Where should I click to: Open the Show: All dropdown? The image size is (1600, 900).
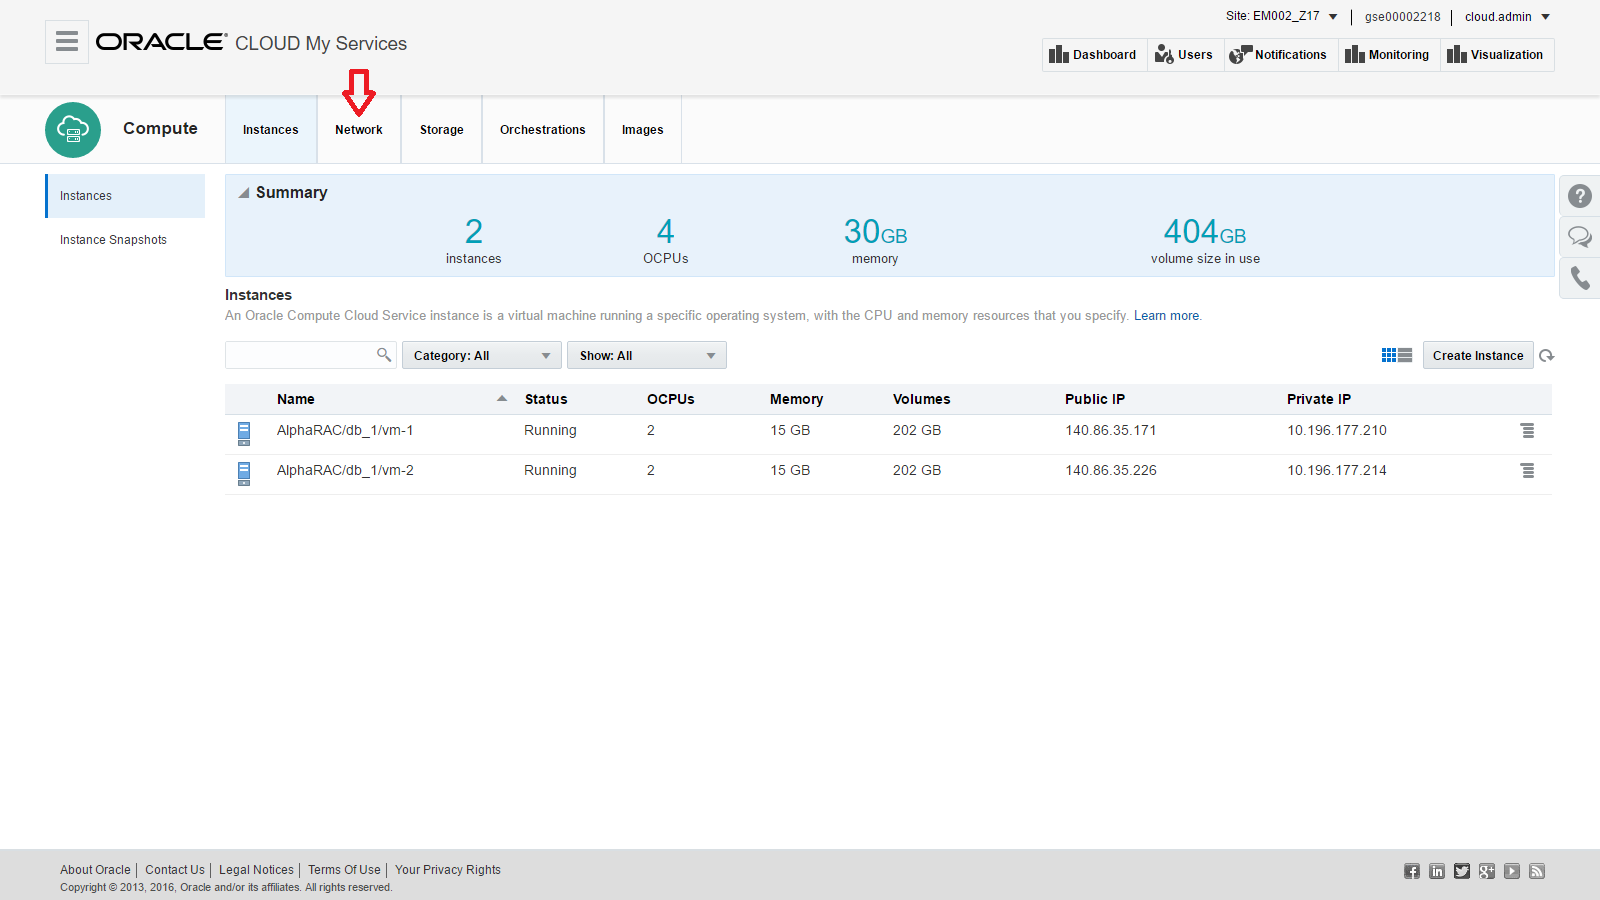point(647,355)
